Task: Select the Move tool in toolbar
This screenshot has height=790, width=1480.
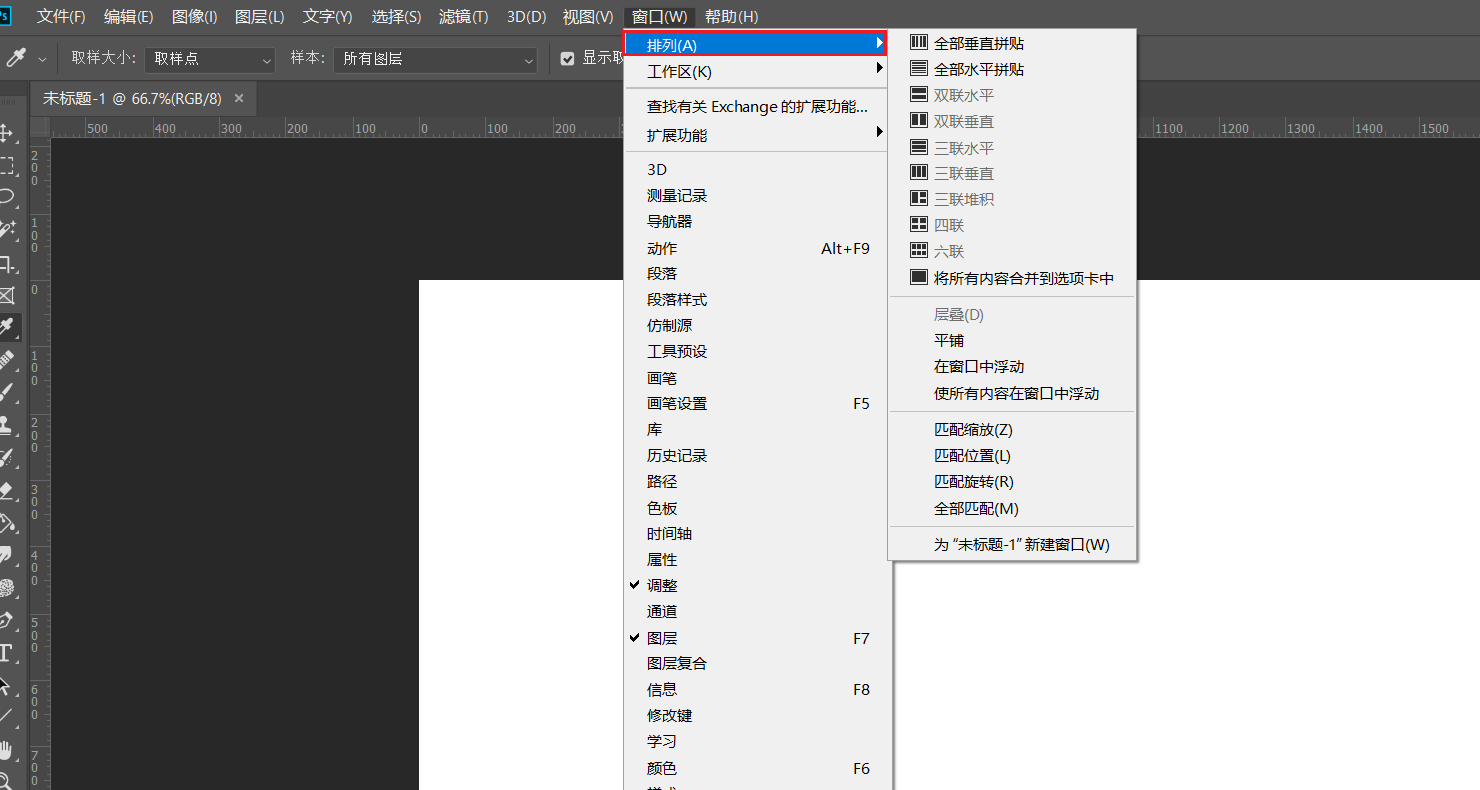Action: tap(6, 133)
